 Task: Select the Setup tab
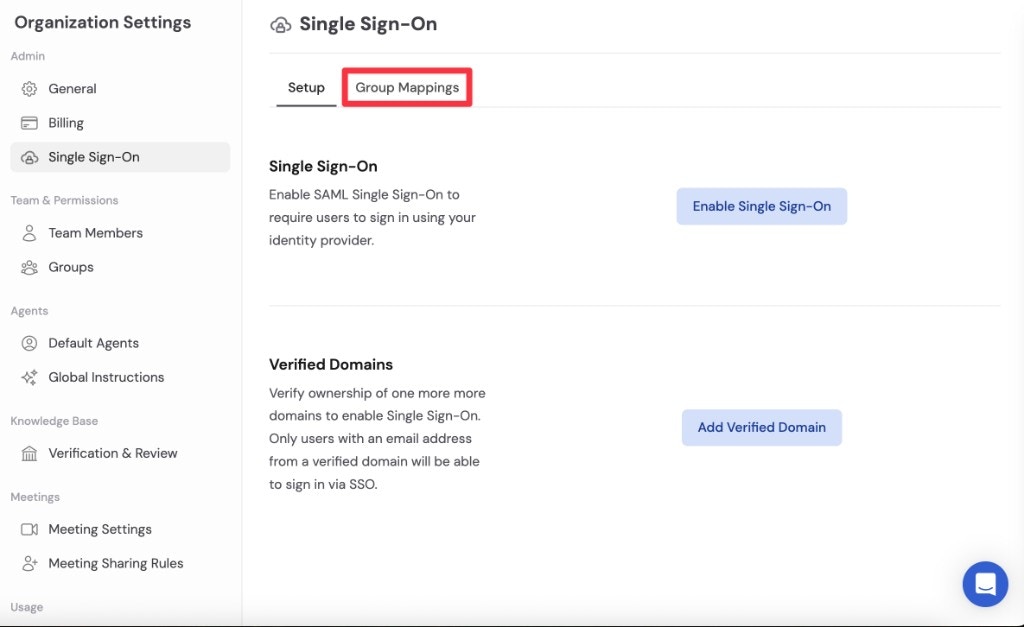click(x=305, y=87)
